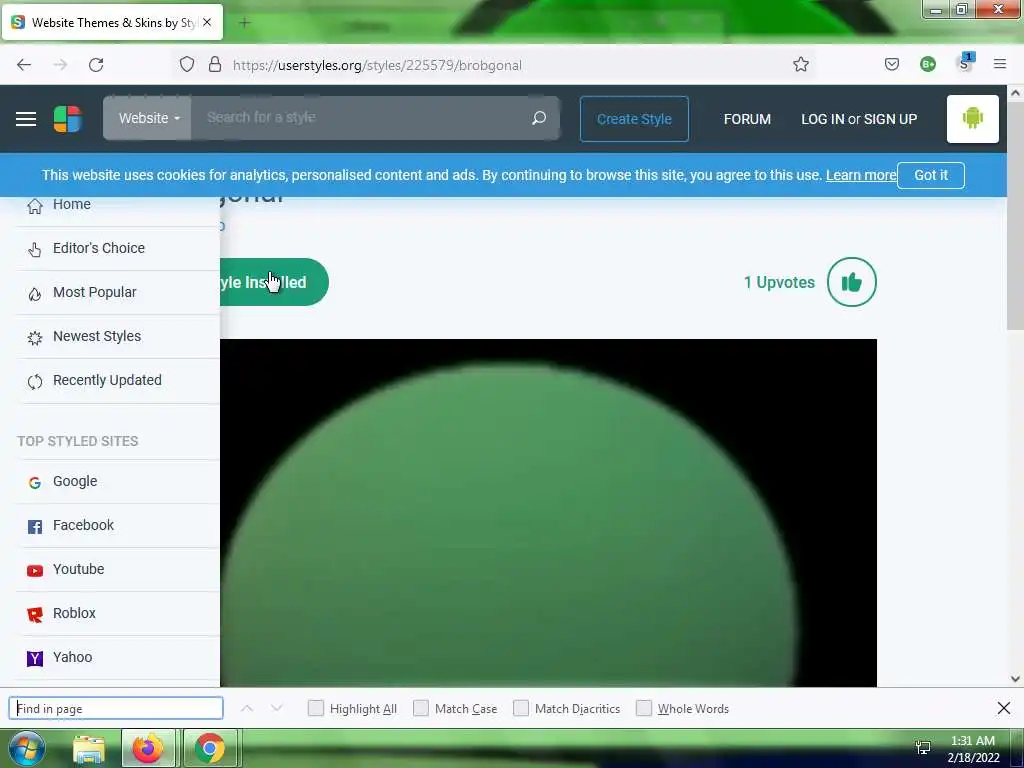Go back to the previous page
Image resolution: width=1024 pixels, height=768 pixels.
pos(24,65)
